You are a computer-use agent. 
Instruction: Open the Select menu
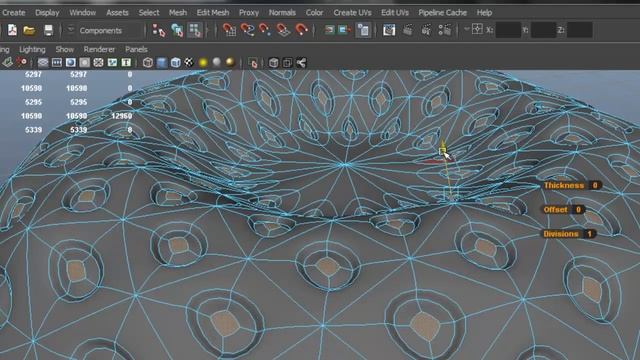click(149, 13)
